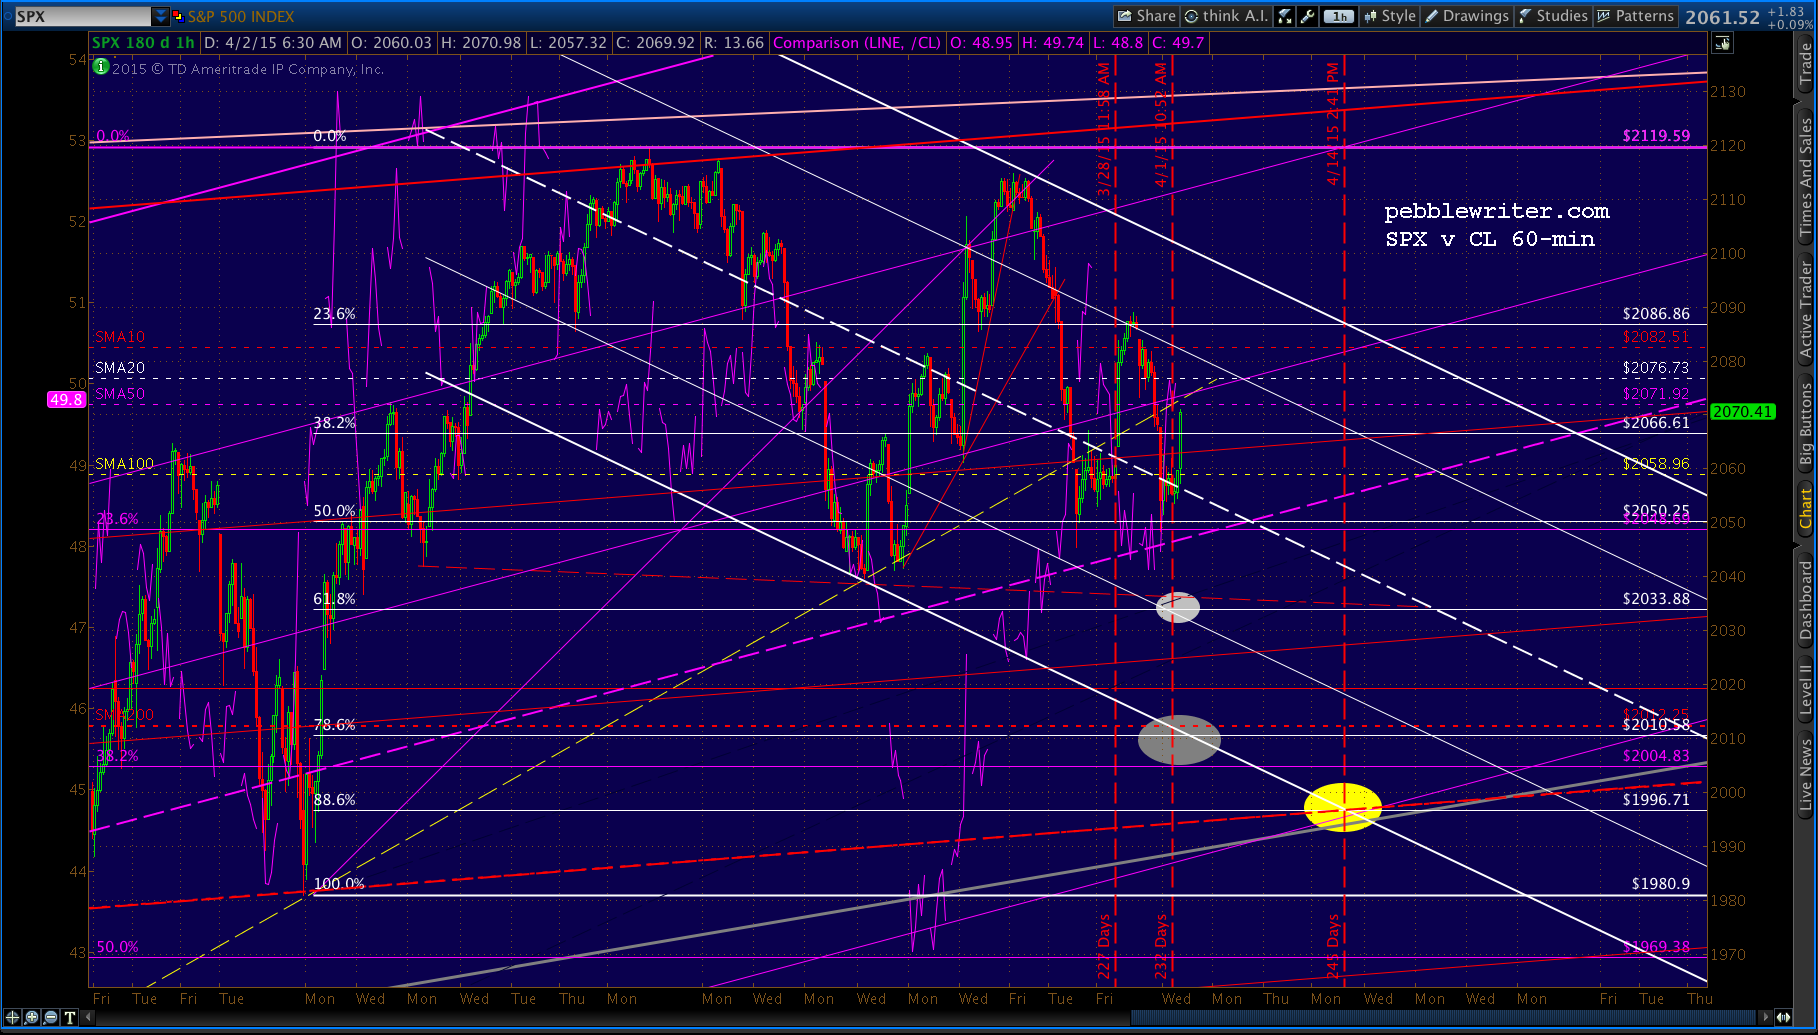This screenshot has width=1818, height=1035.
Task: Click the colored symbol link squares icon
Action: click(178, 17)
